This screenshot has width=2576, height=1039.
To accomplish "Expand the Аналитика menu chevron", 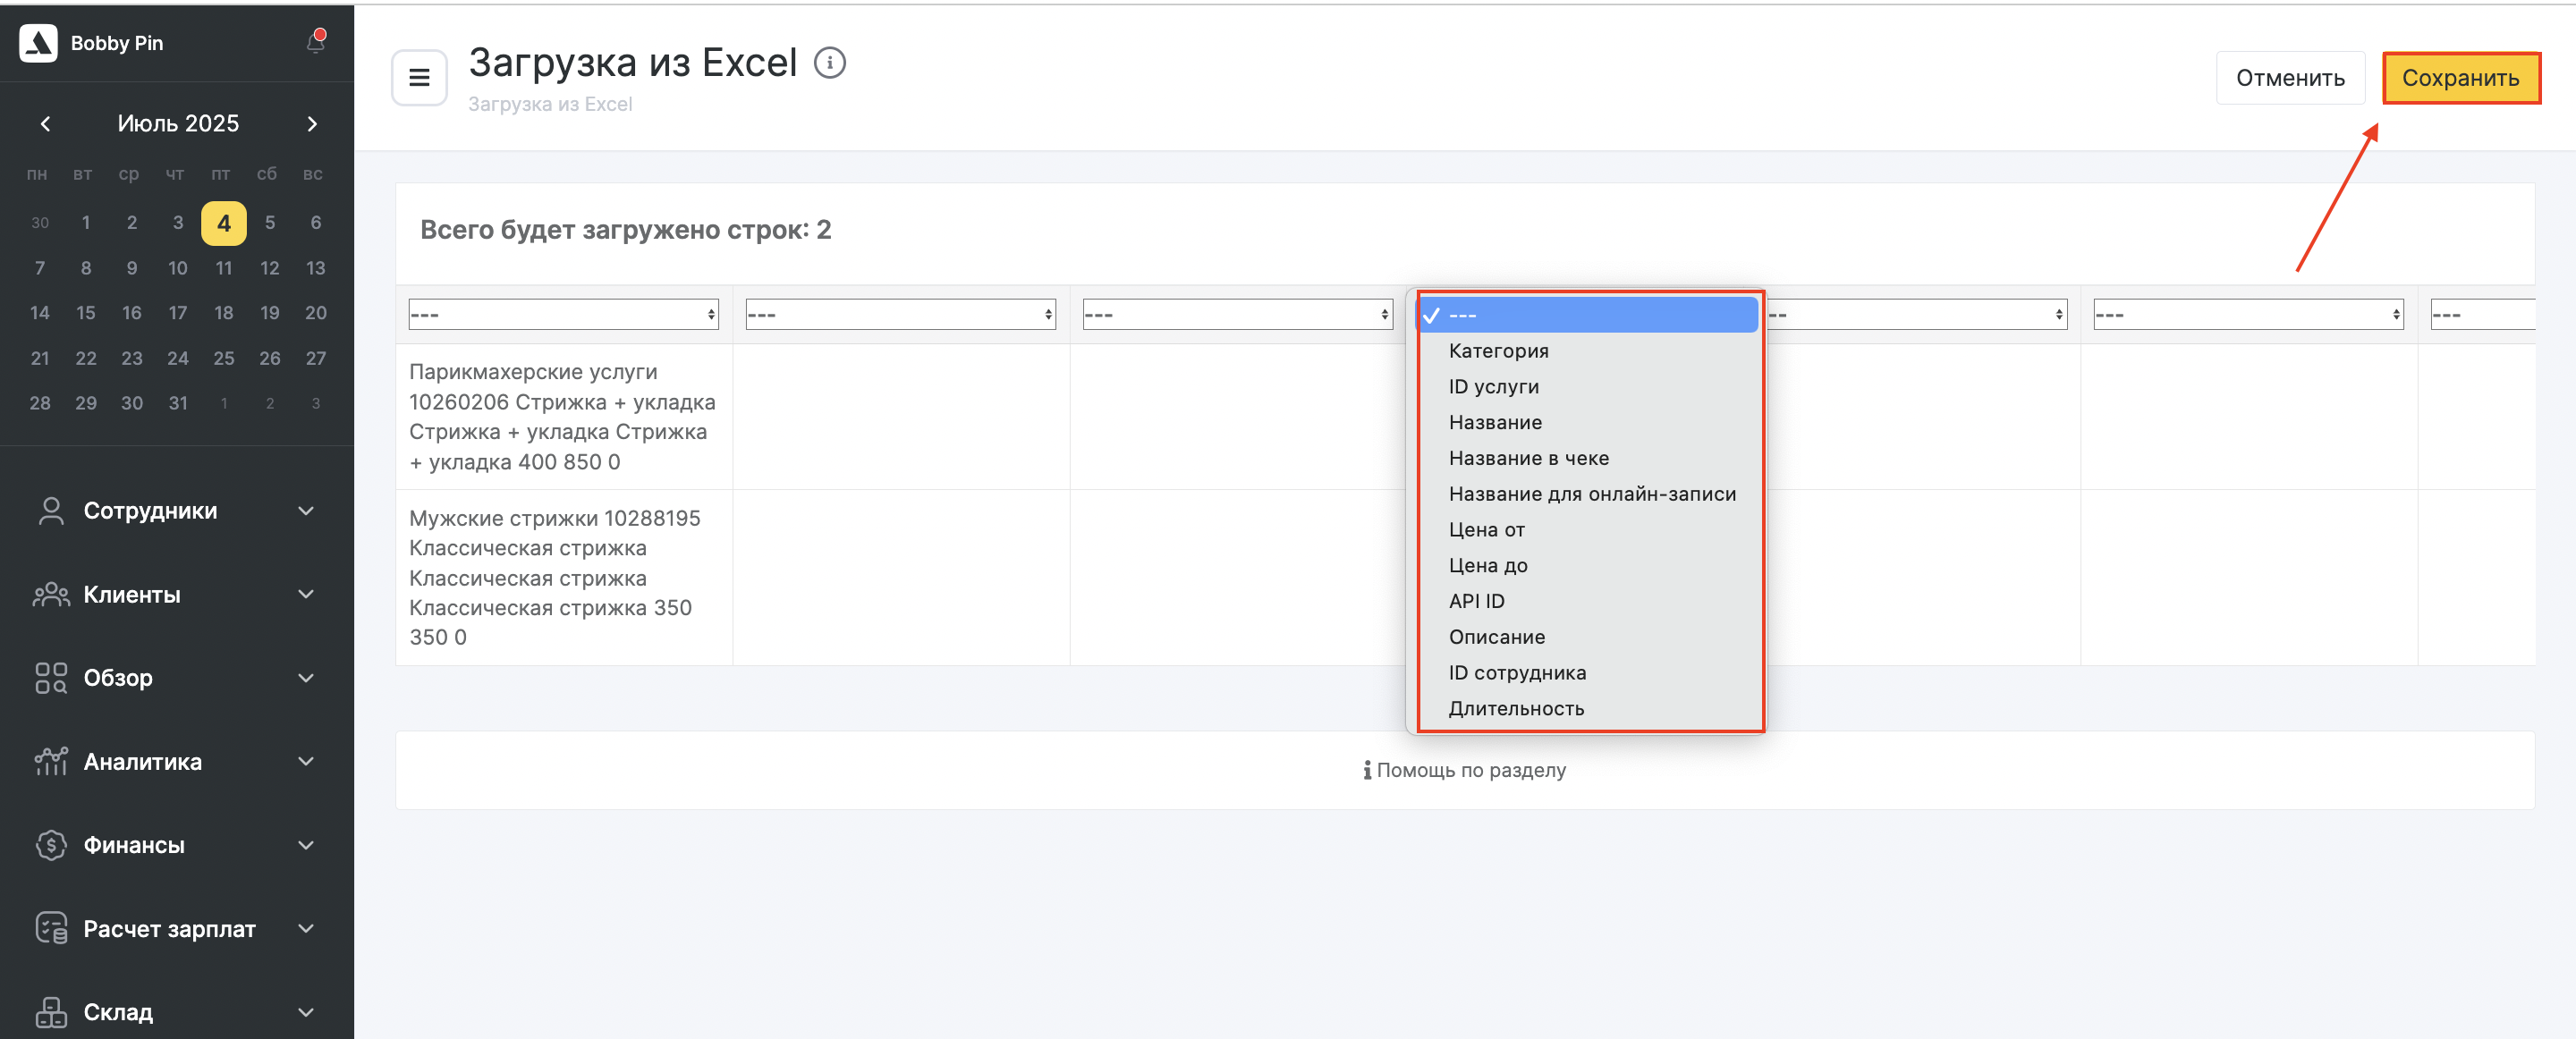I will pos(306,762).
